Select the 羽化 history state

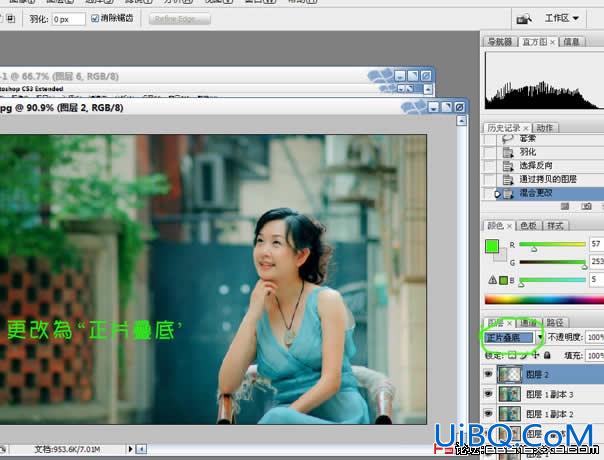click(543, 152)
